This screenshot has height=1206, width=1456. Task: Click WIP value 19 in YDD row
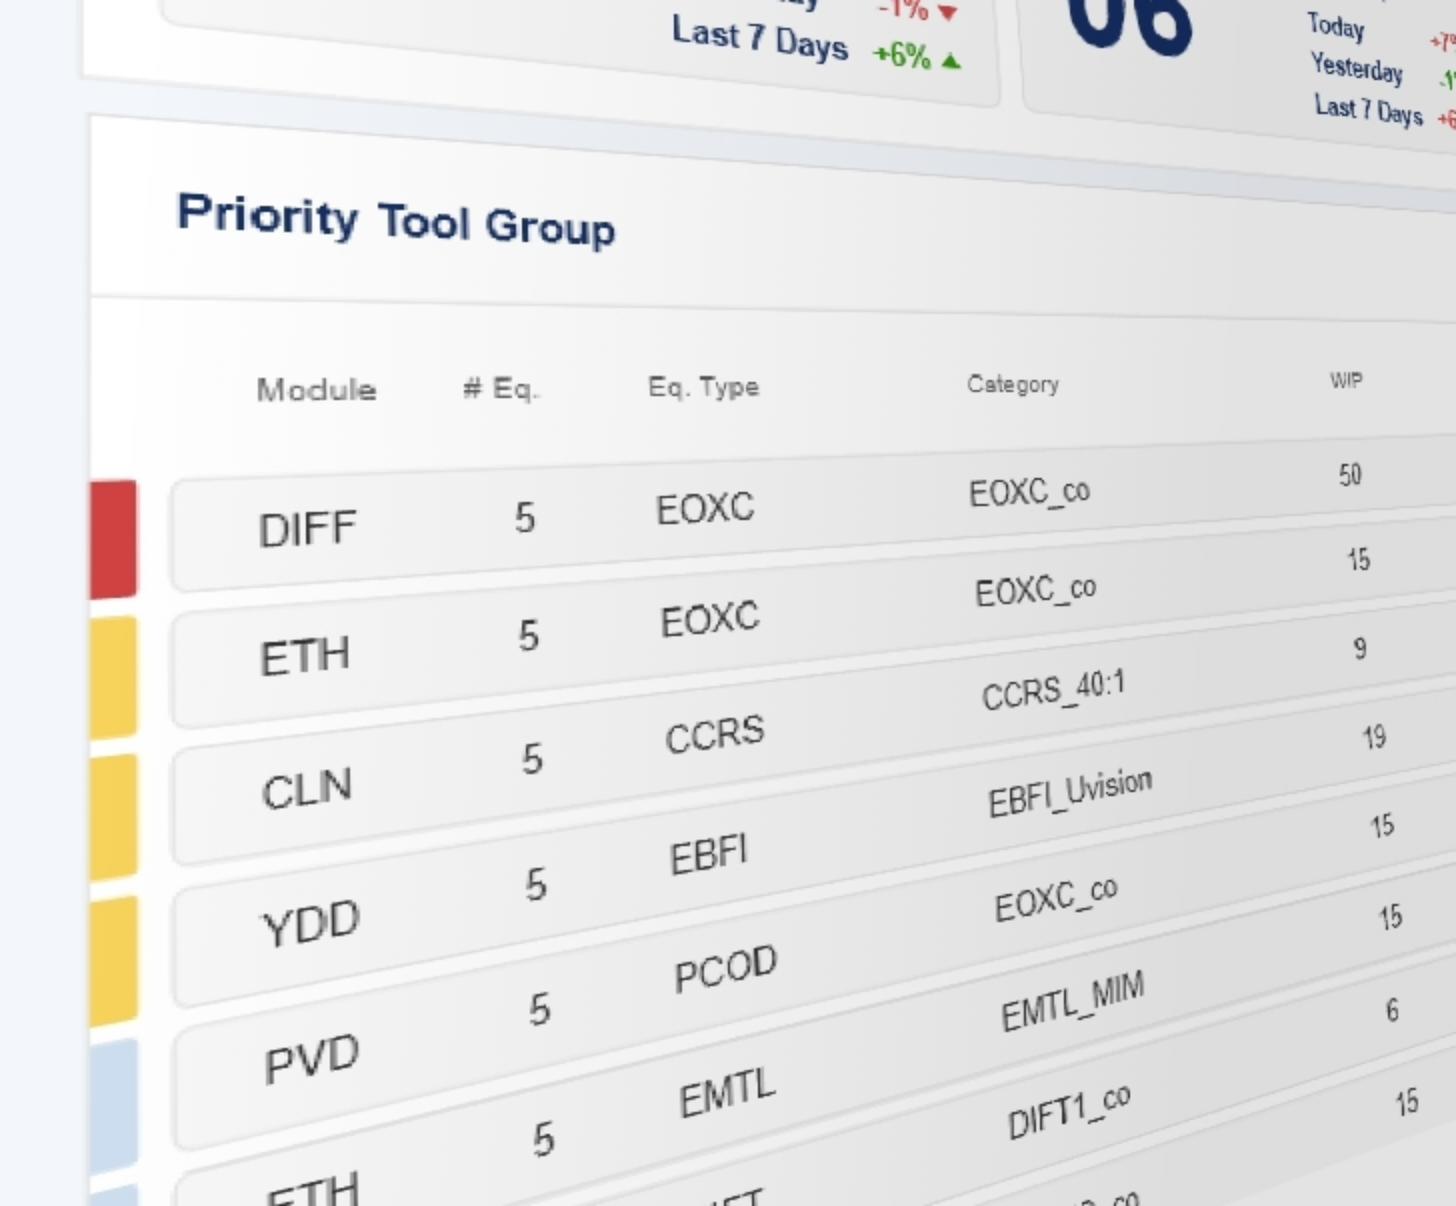(1374, 738)
